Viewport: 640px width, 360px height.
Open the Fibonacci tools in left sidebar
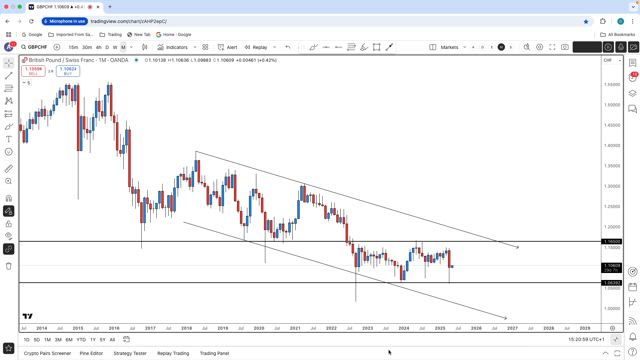[9, 88]
